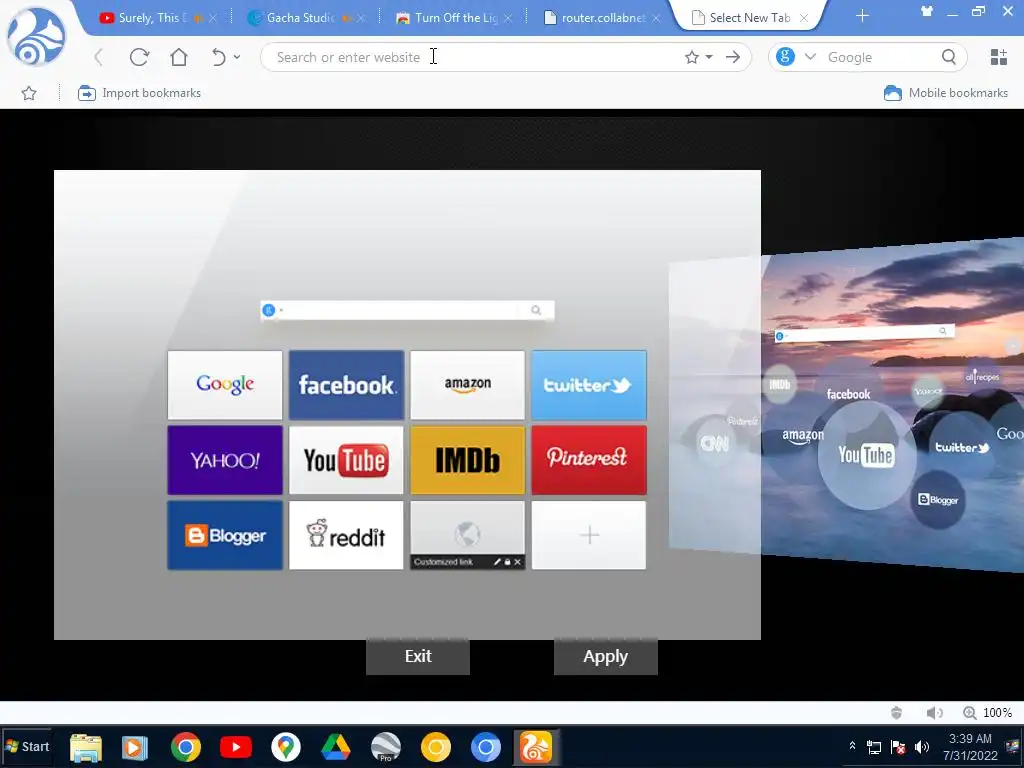This screenshot has height=768, width=1024.
Task: Click the system tray volume icon
Action: (922, 746)
